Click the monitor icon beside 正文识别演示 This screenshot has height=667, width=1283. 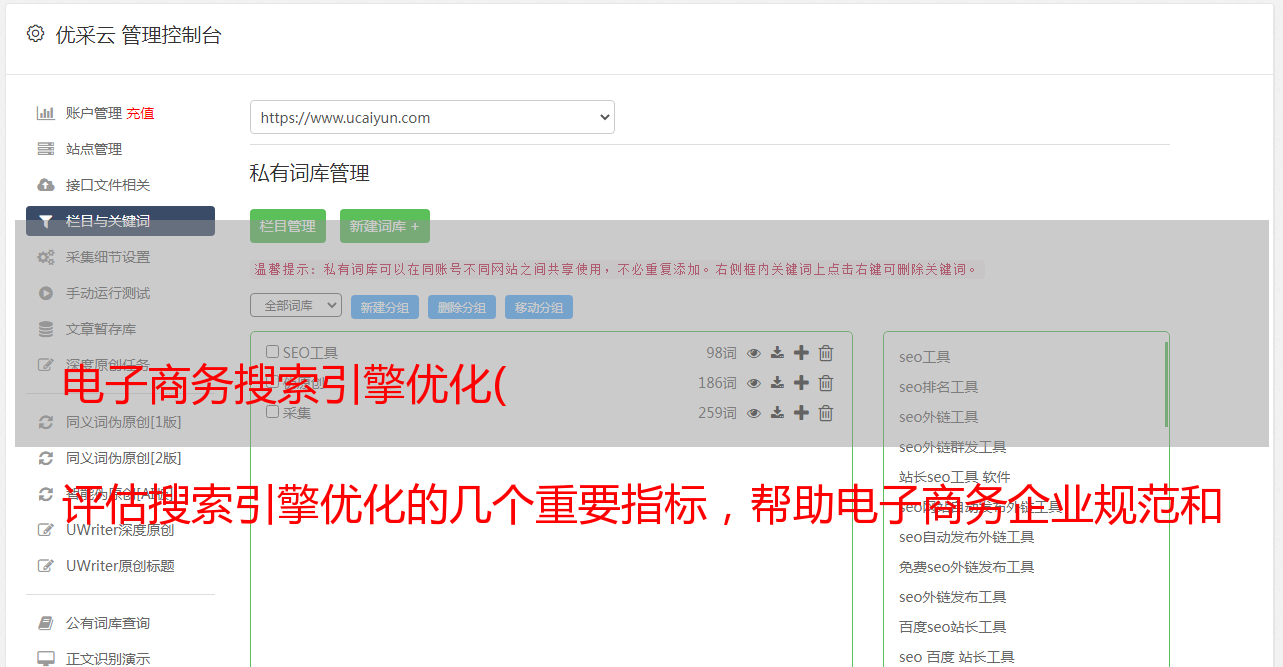coord(46,659)
